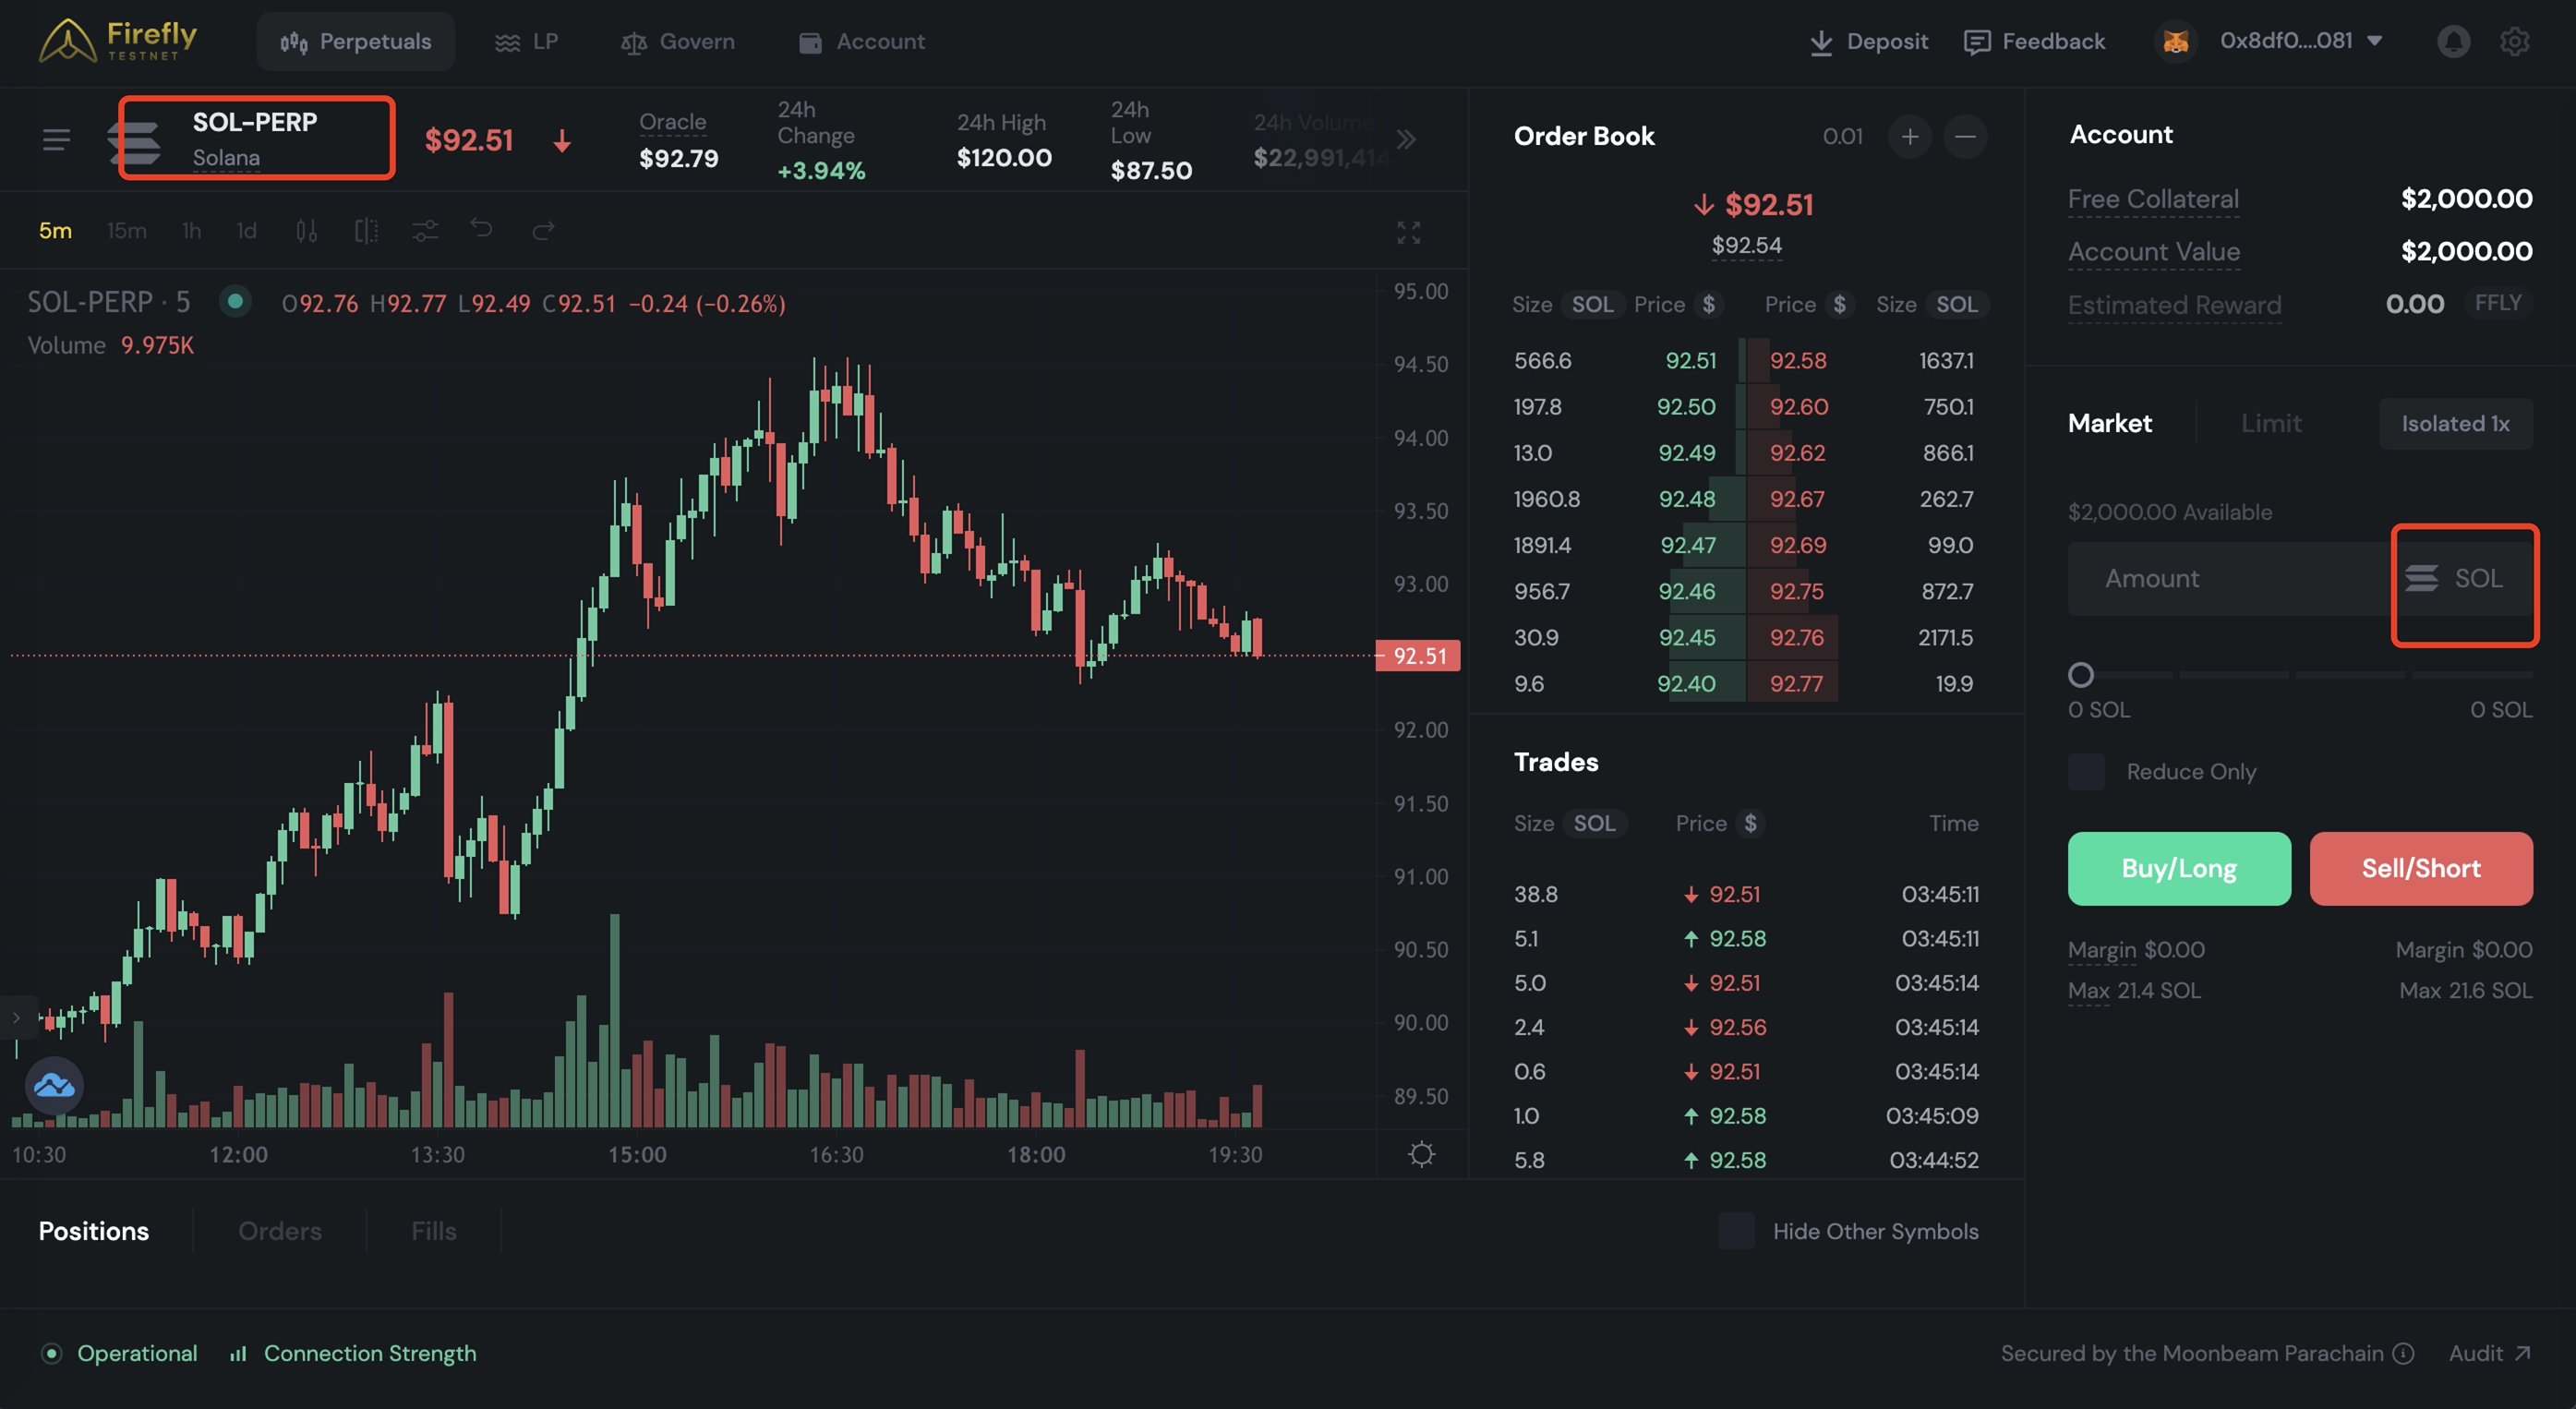2576x1409 pixels.
Task: Select Limit order tab
Action: point(2270,424)
